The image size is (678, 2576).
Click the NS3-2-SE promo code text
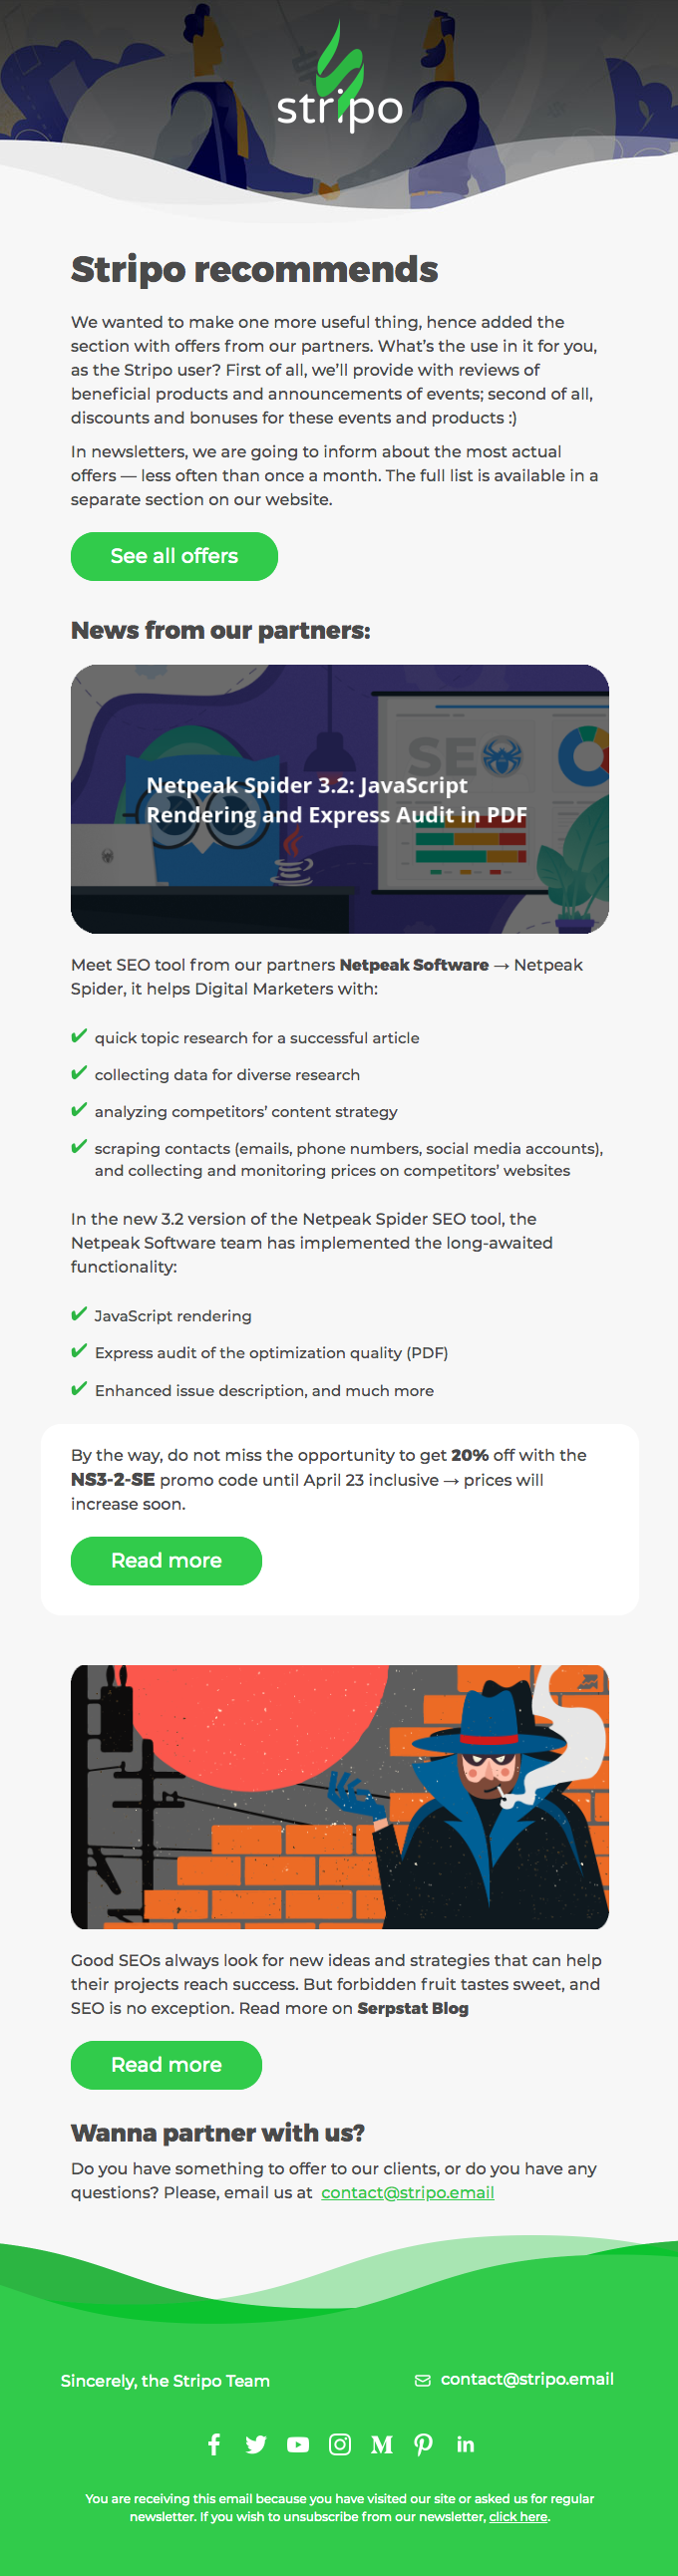113,1479
